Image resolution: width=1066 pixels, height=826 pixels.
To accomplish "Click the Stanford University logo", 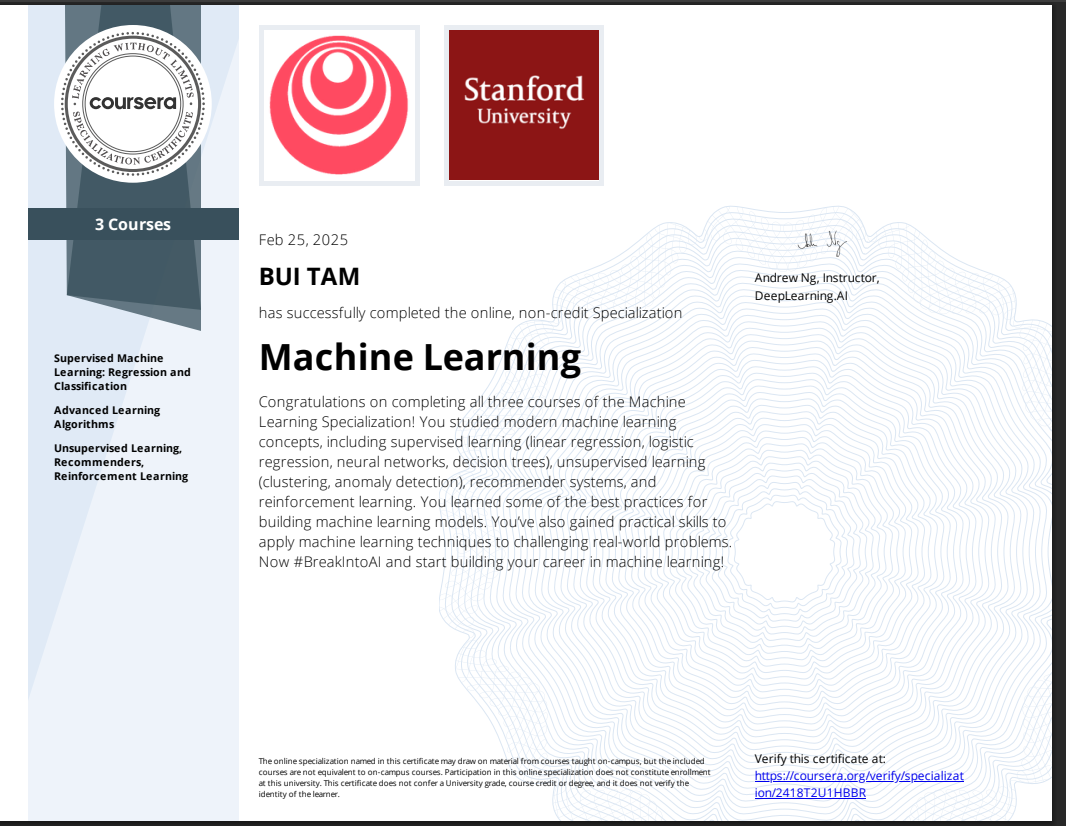I will (524, 104).
